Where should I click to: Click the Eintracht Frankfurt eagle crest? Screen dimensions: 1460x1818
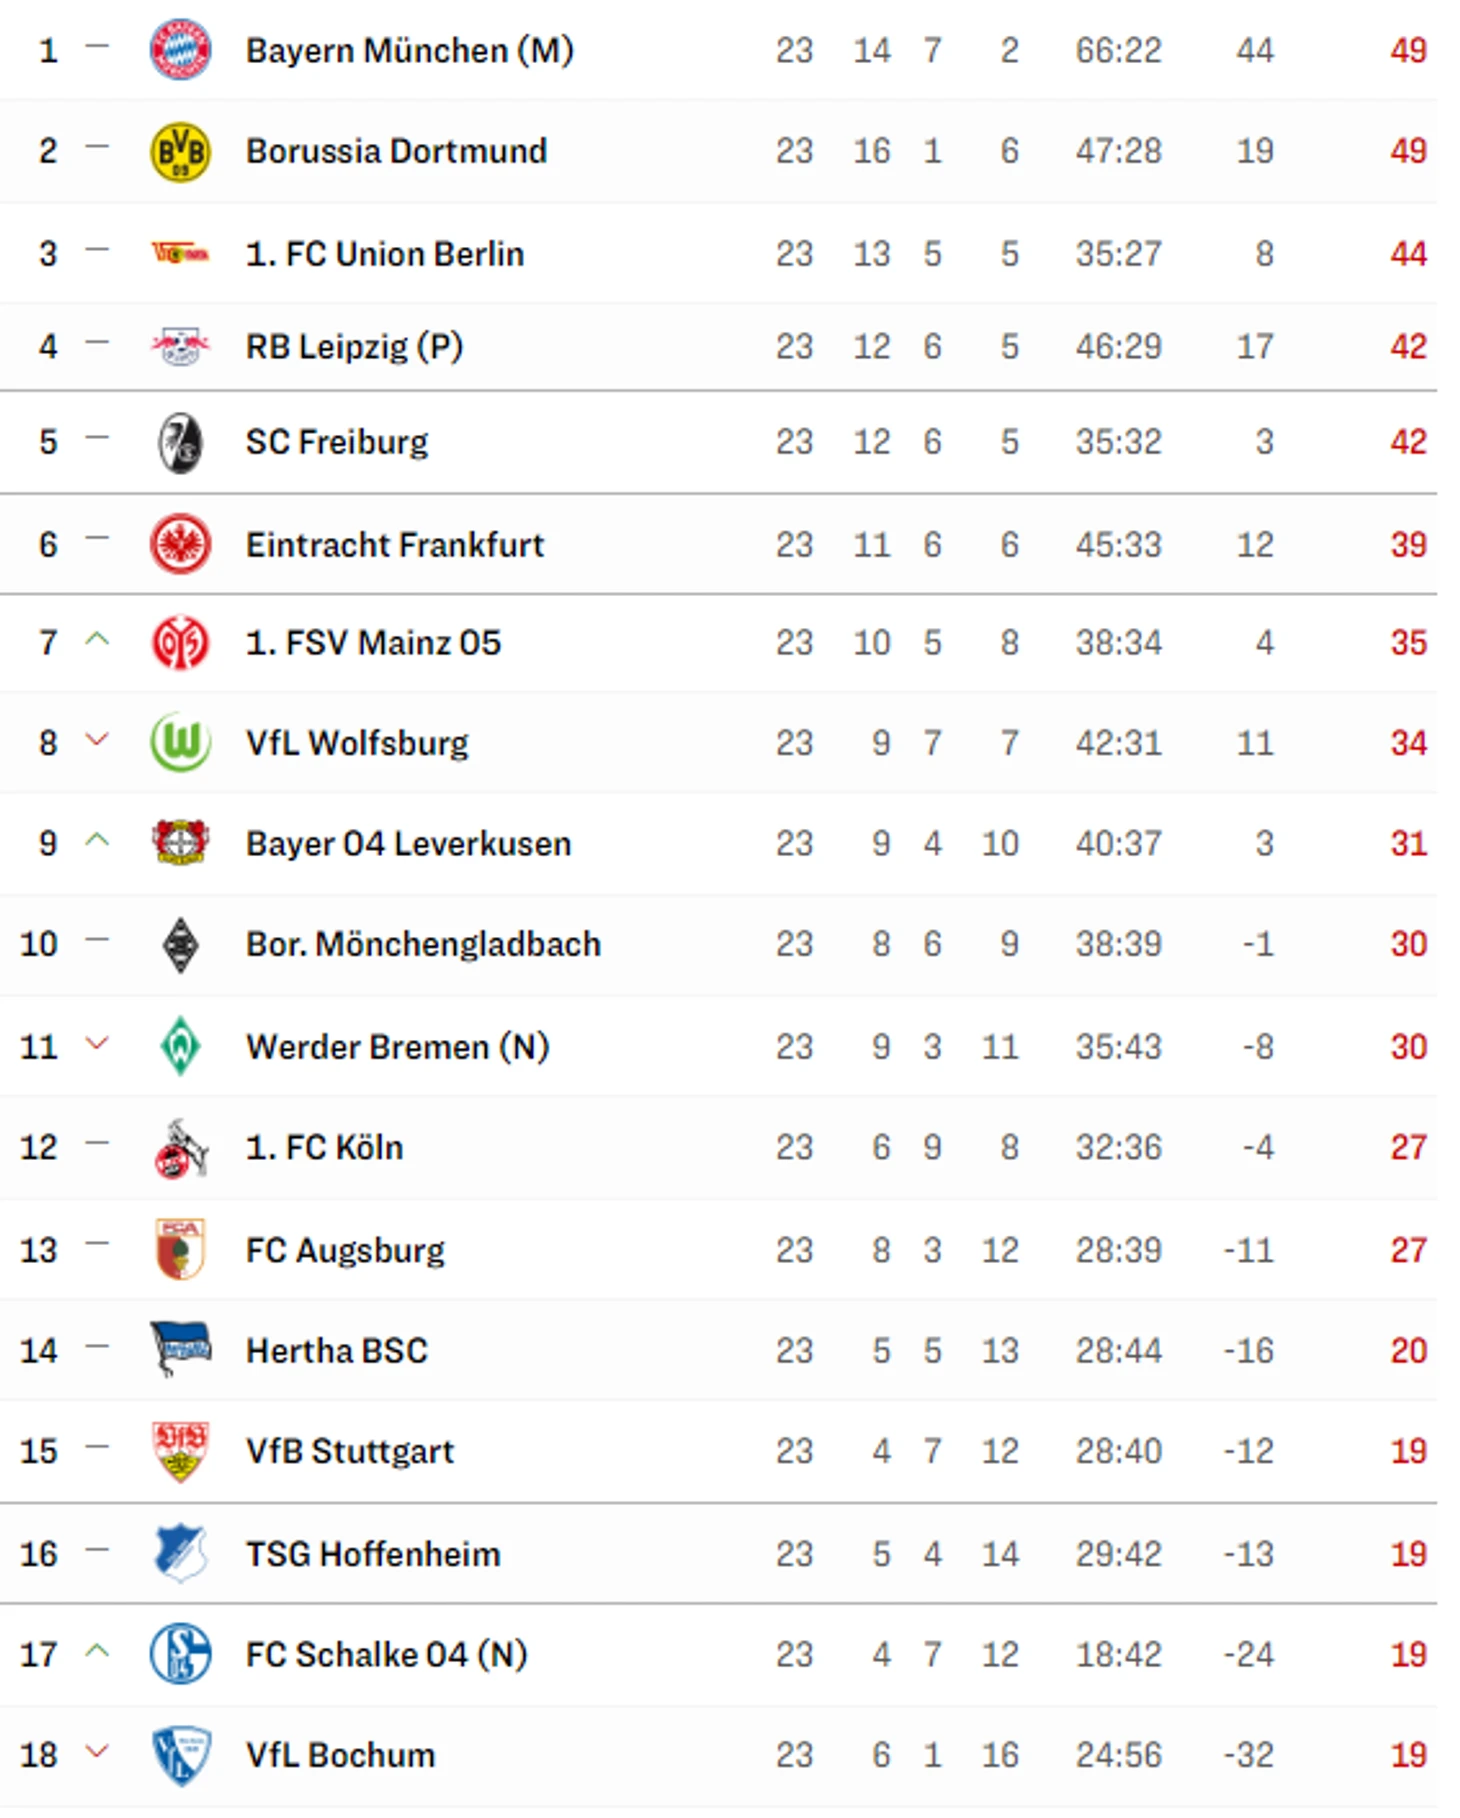[x=180, y=545]
